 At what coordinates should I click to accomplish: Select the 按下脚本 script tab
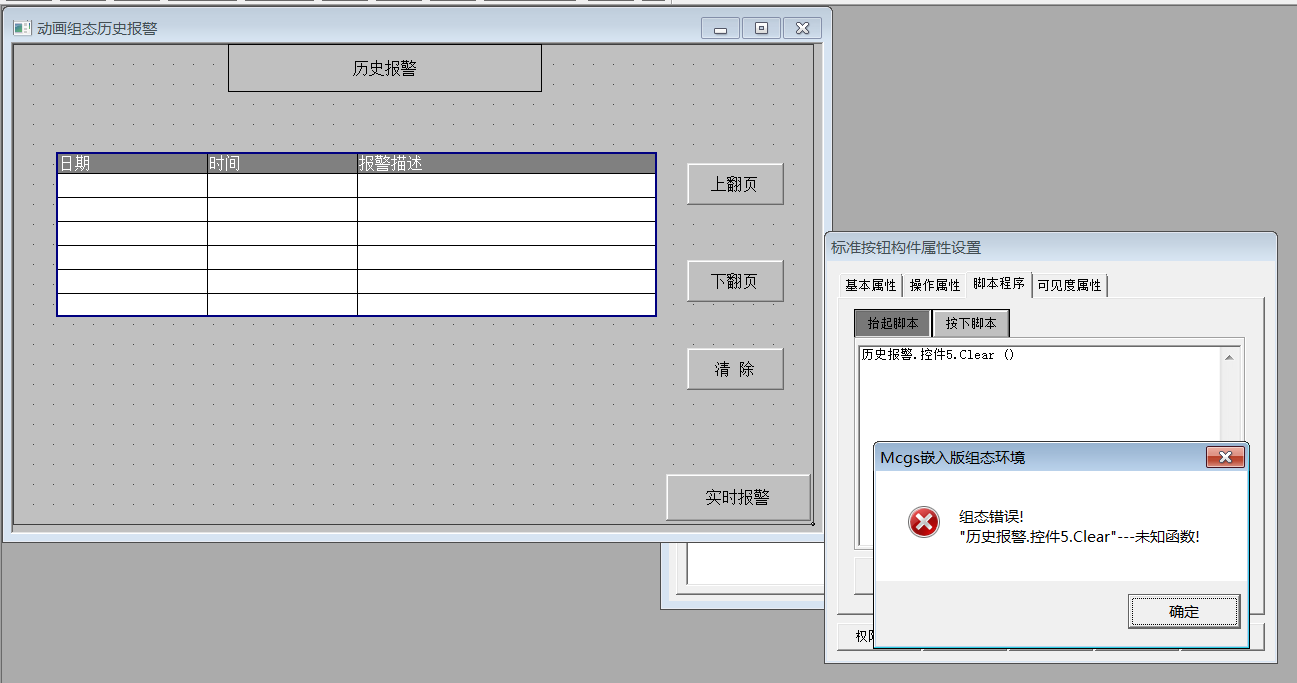(x=971, y=323)
